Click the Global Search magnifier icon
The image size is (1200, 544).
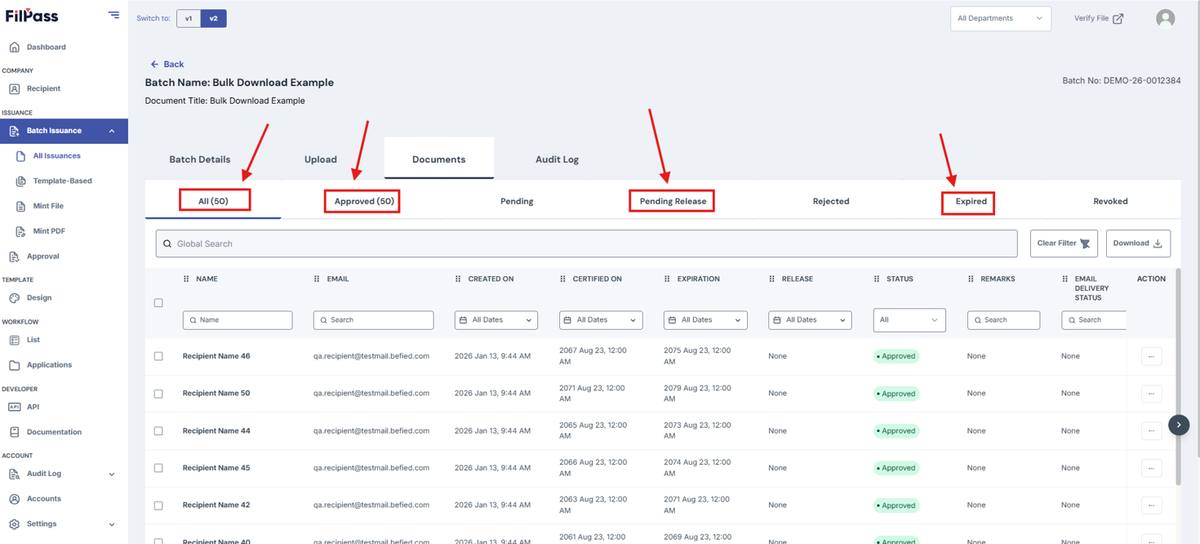[x=167, y=244]
